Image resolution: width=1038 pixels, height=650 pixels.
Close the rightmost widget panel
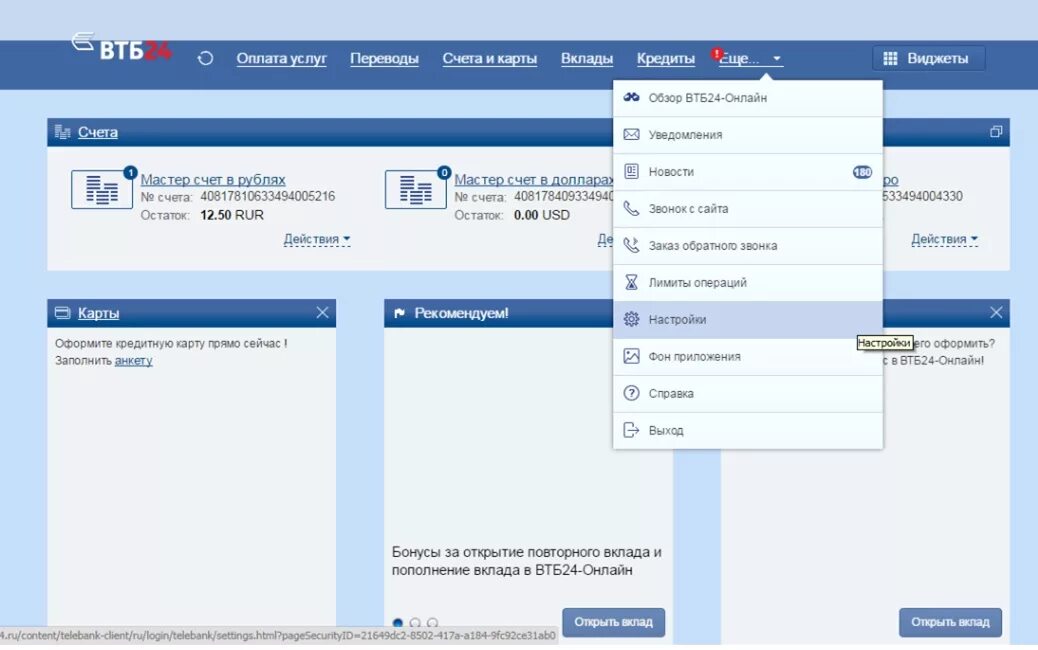996,312
